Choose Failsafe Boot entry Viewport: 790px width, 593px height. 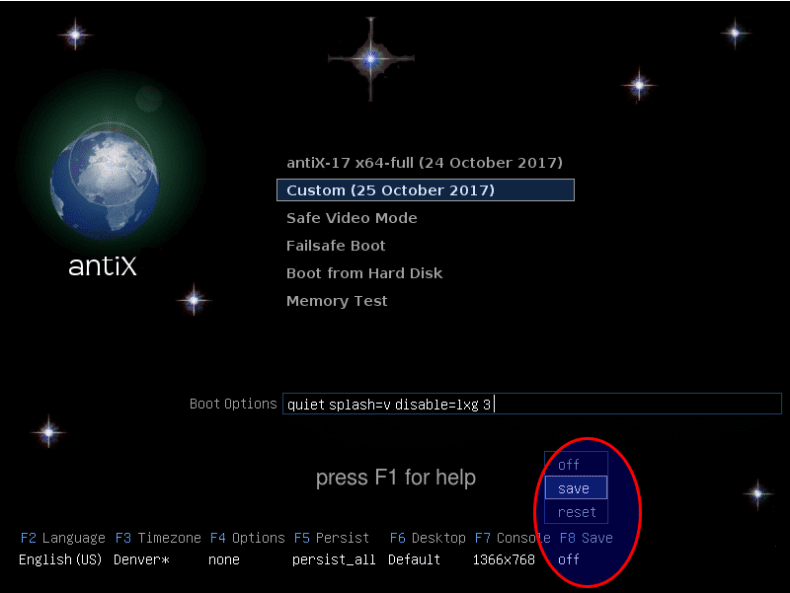tap(336, 246)
